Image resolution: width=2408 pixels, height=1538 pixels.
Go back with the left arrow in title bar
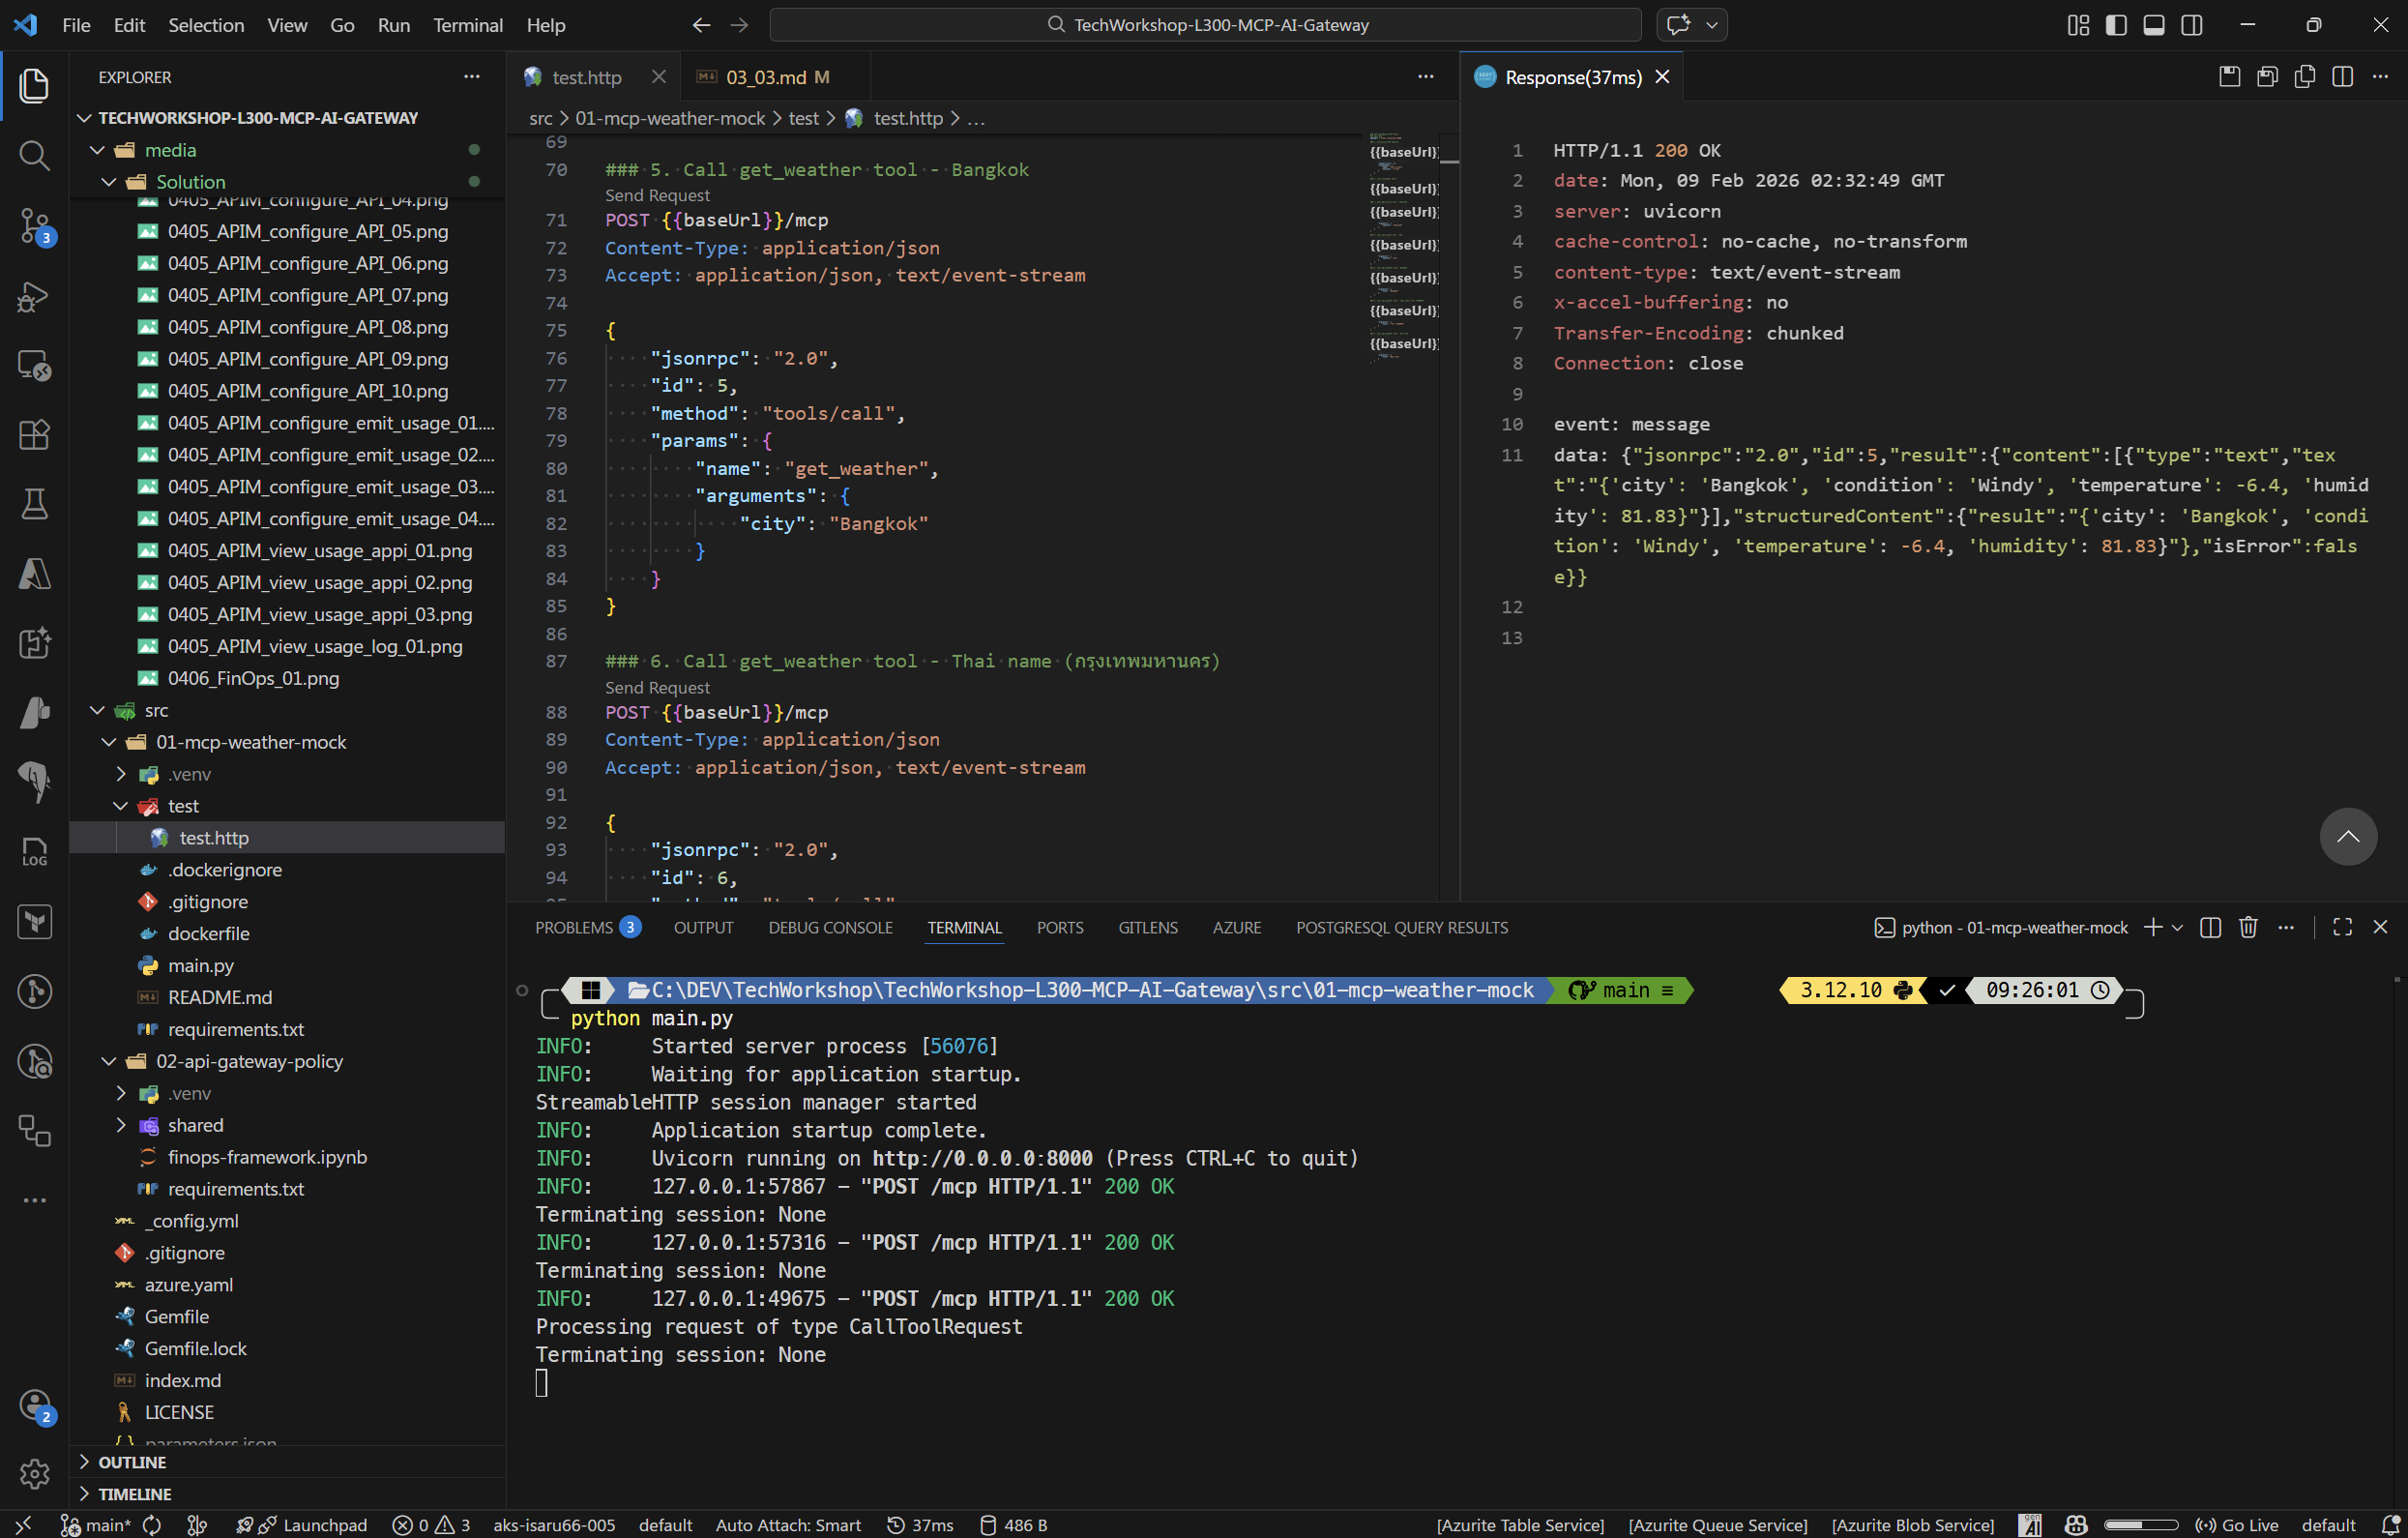coord(701,25)
